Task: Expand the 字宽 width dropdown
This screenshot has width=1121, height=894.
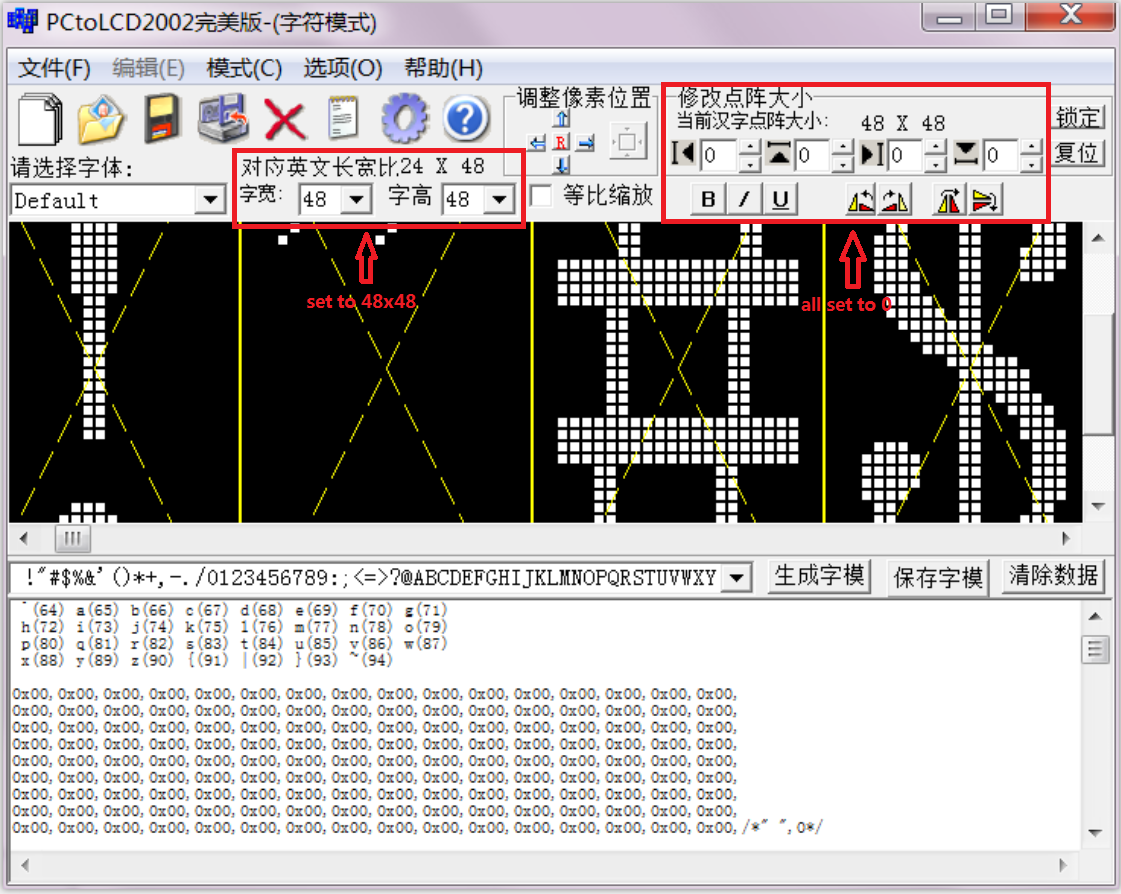Action: pos(356,200)
